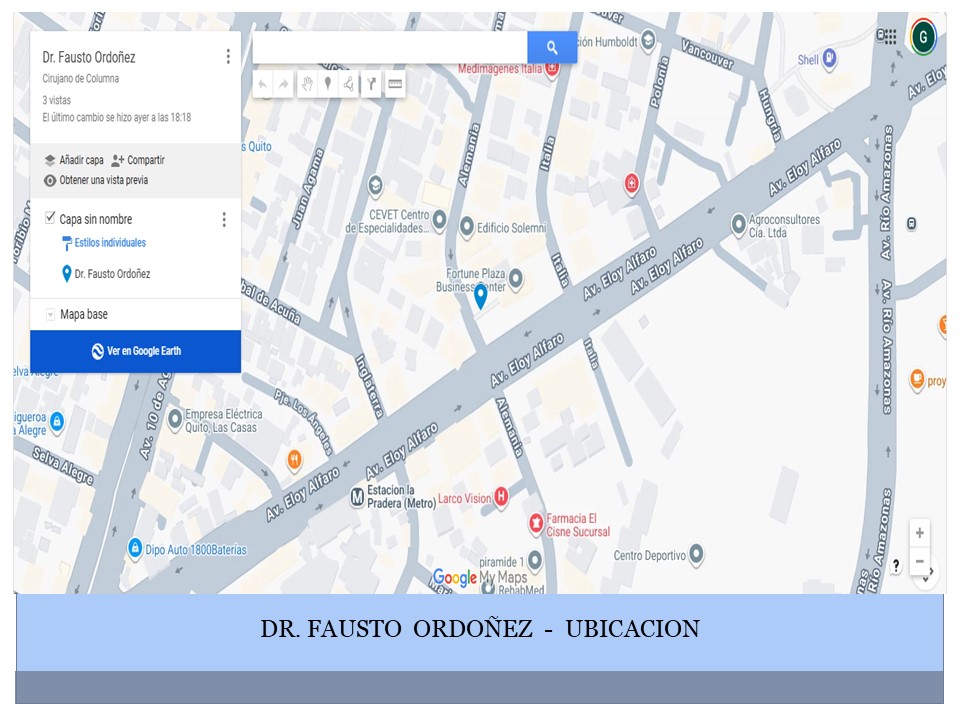Click the blue Dr. Fausto Ordoñez map pin
The image size is (960, 720).
[481, 297]
